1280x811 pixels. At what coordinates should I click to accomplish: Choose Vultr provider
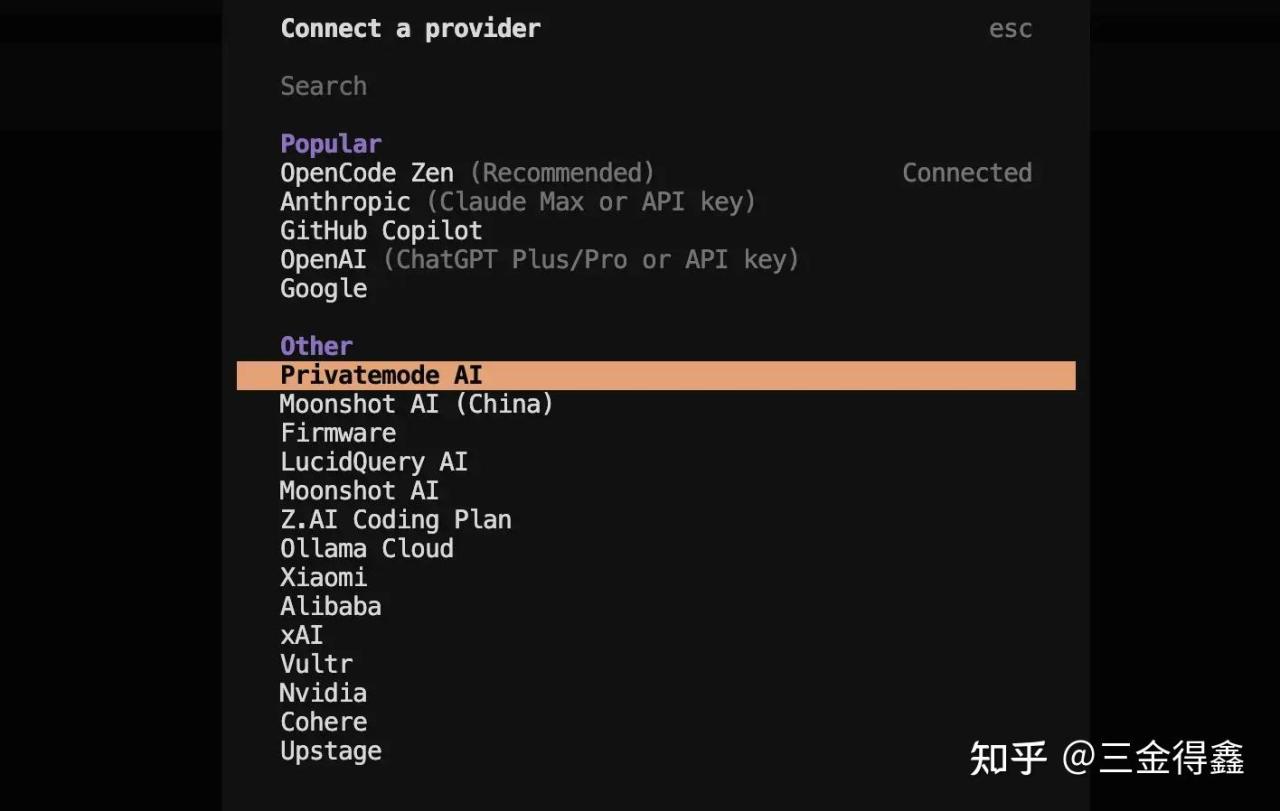[x=316, y=665]
